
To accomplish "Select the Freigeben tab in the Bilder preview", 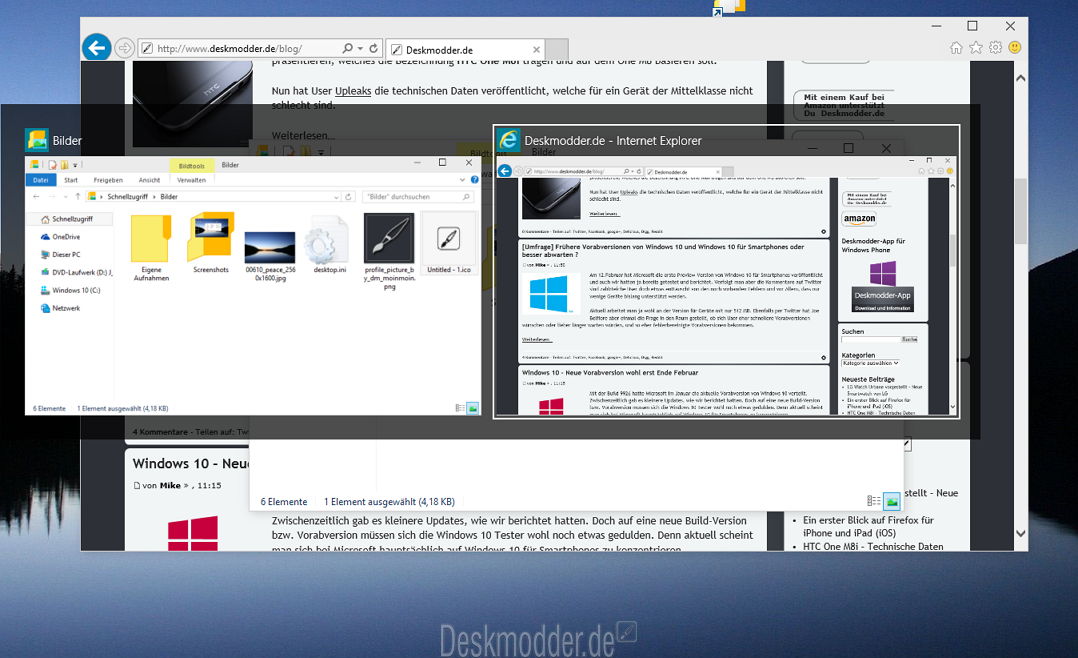I will coord(108,180).
